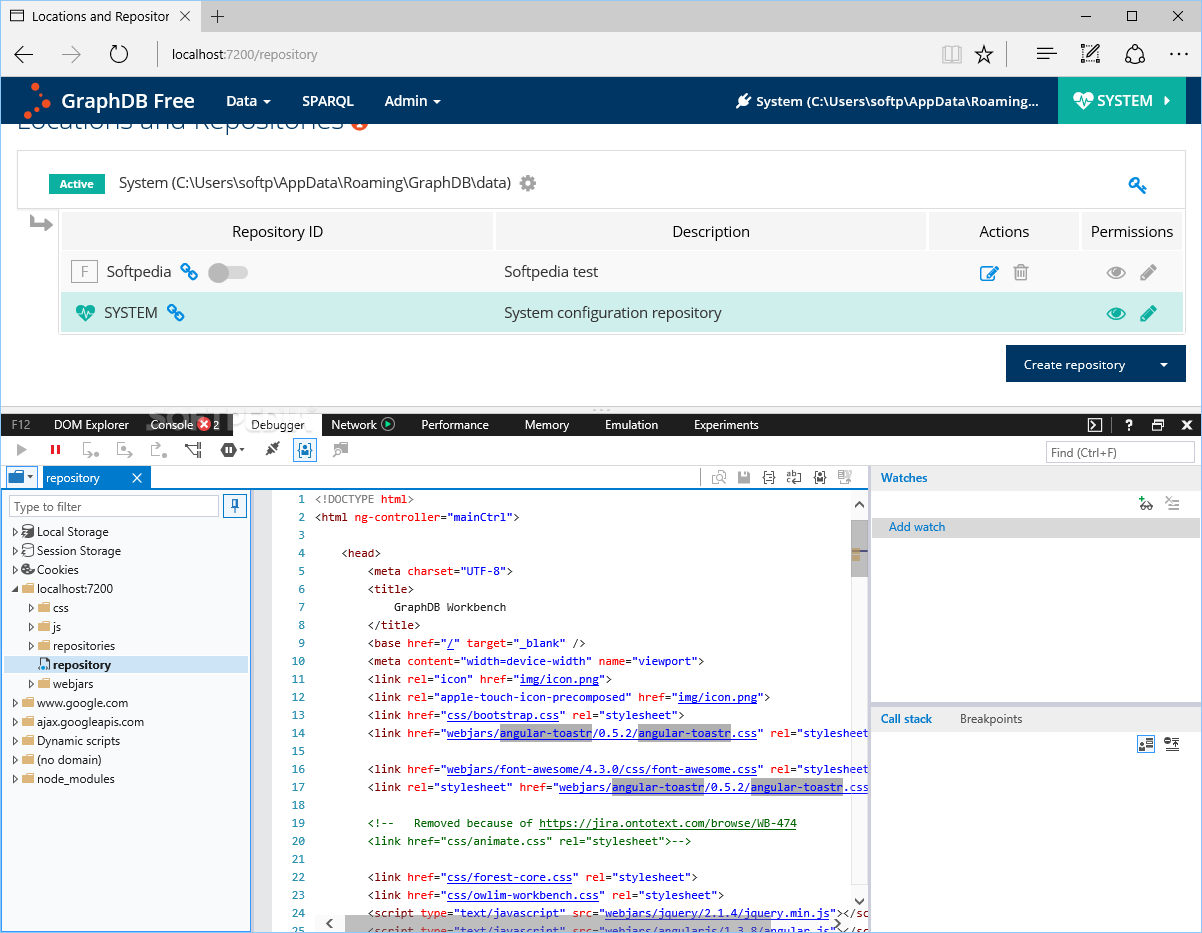
Task: Open the SYSTEM repository selector dropdown
Action: pyautogui.click(x=1122, y=100)
